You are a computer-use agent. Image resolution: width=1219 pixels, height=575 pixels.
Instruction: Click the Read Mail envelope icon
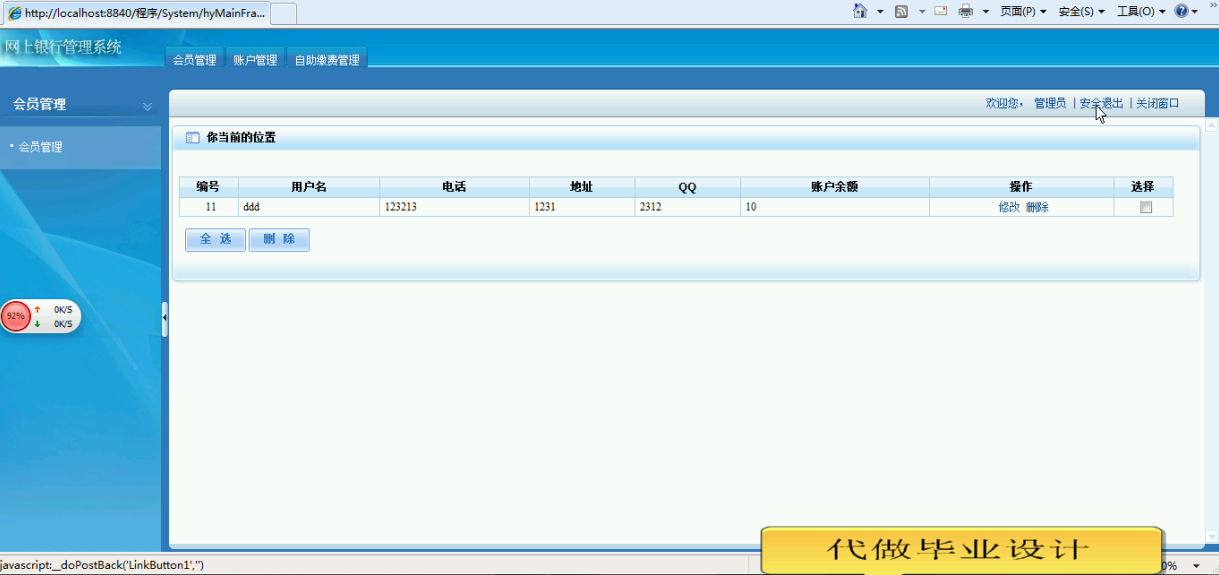click(941, 11)
